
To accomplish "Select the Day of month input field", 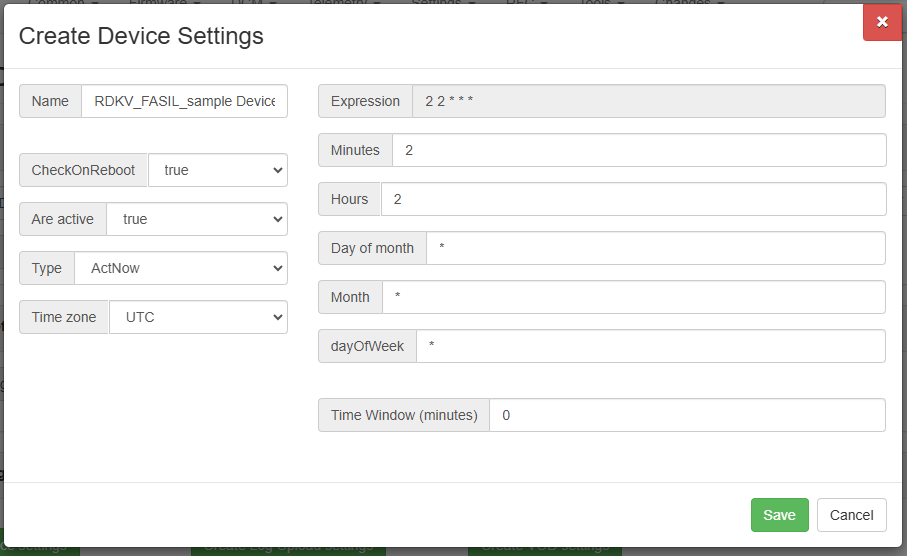I will 656,248.
